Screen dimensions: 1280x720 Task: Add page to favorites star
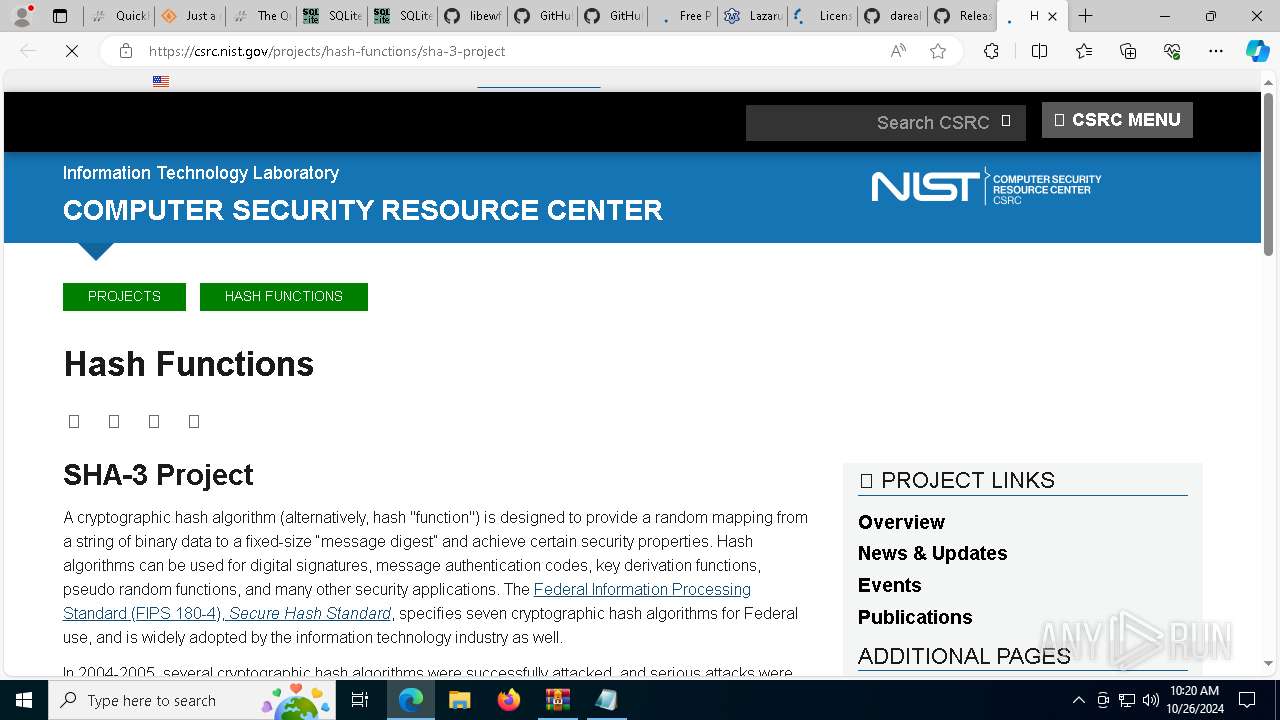click(x=938, y=51)
